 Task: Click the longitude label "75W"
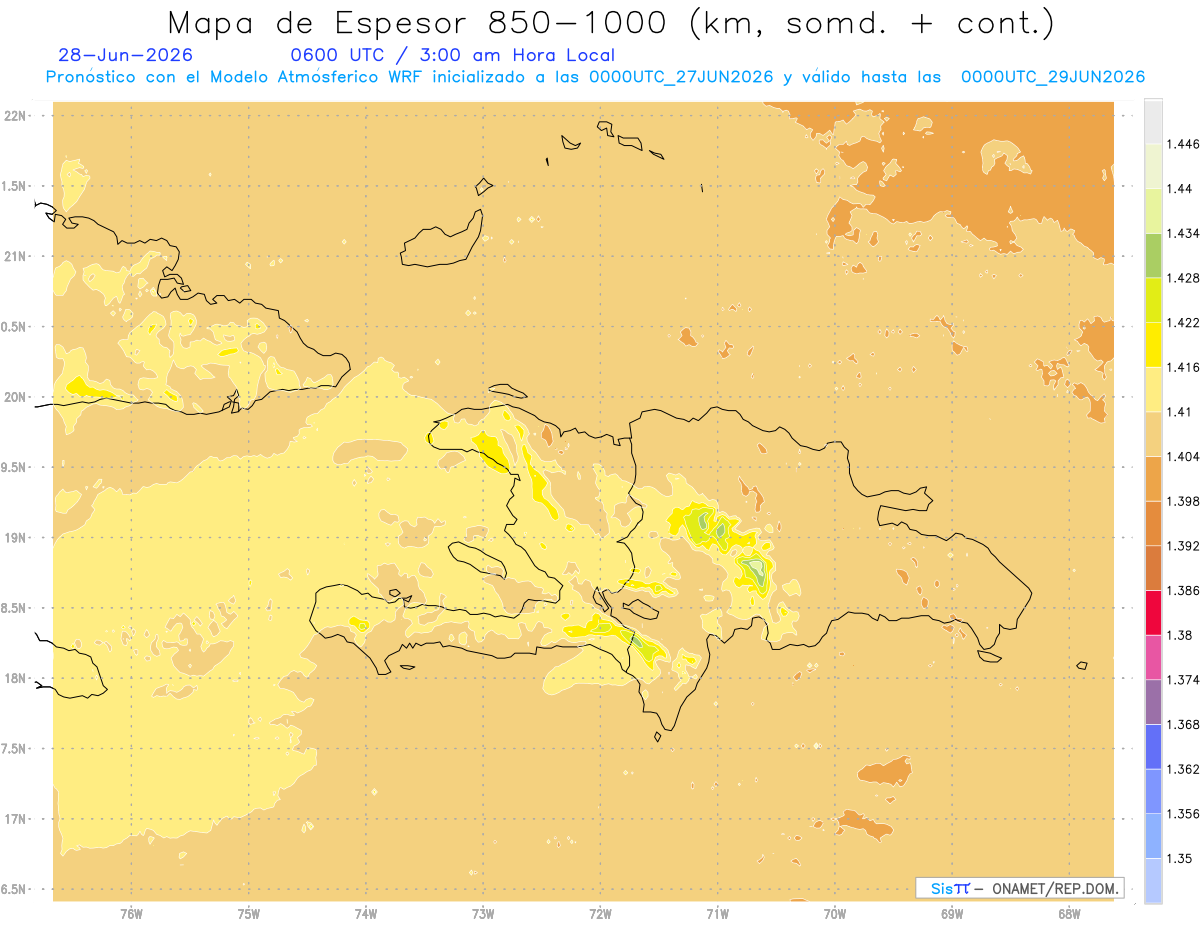pos(249,914)
